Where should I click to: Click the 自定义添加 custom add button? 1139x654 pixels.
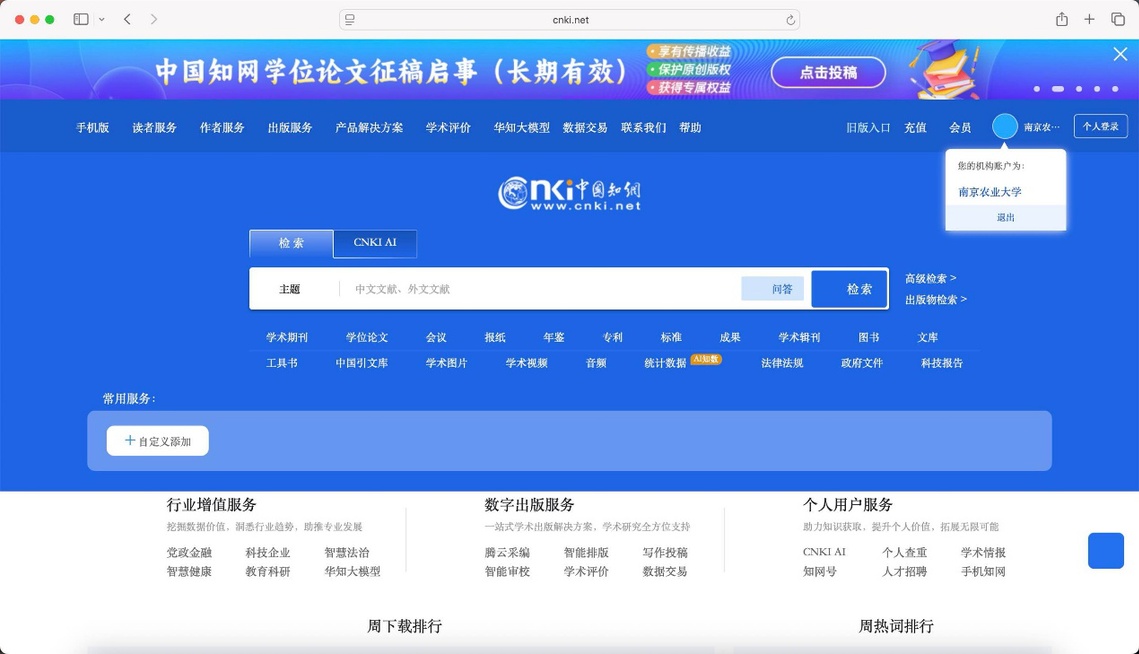click(158, 441)
